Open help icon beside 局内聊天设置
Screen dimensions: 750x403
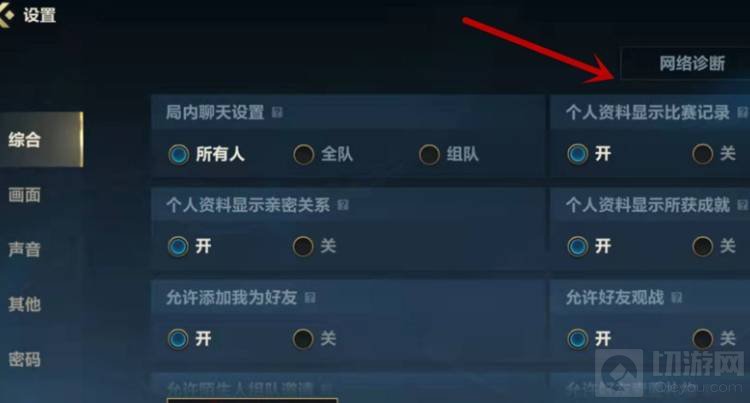[x=277, y=112]
